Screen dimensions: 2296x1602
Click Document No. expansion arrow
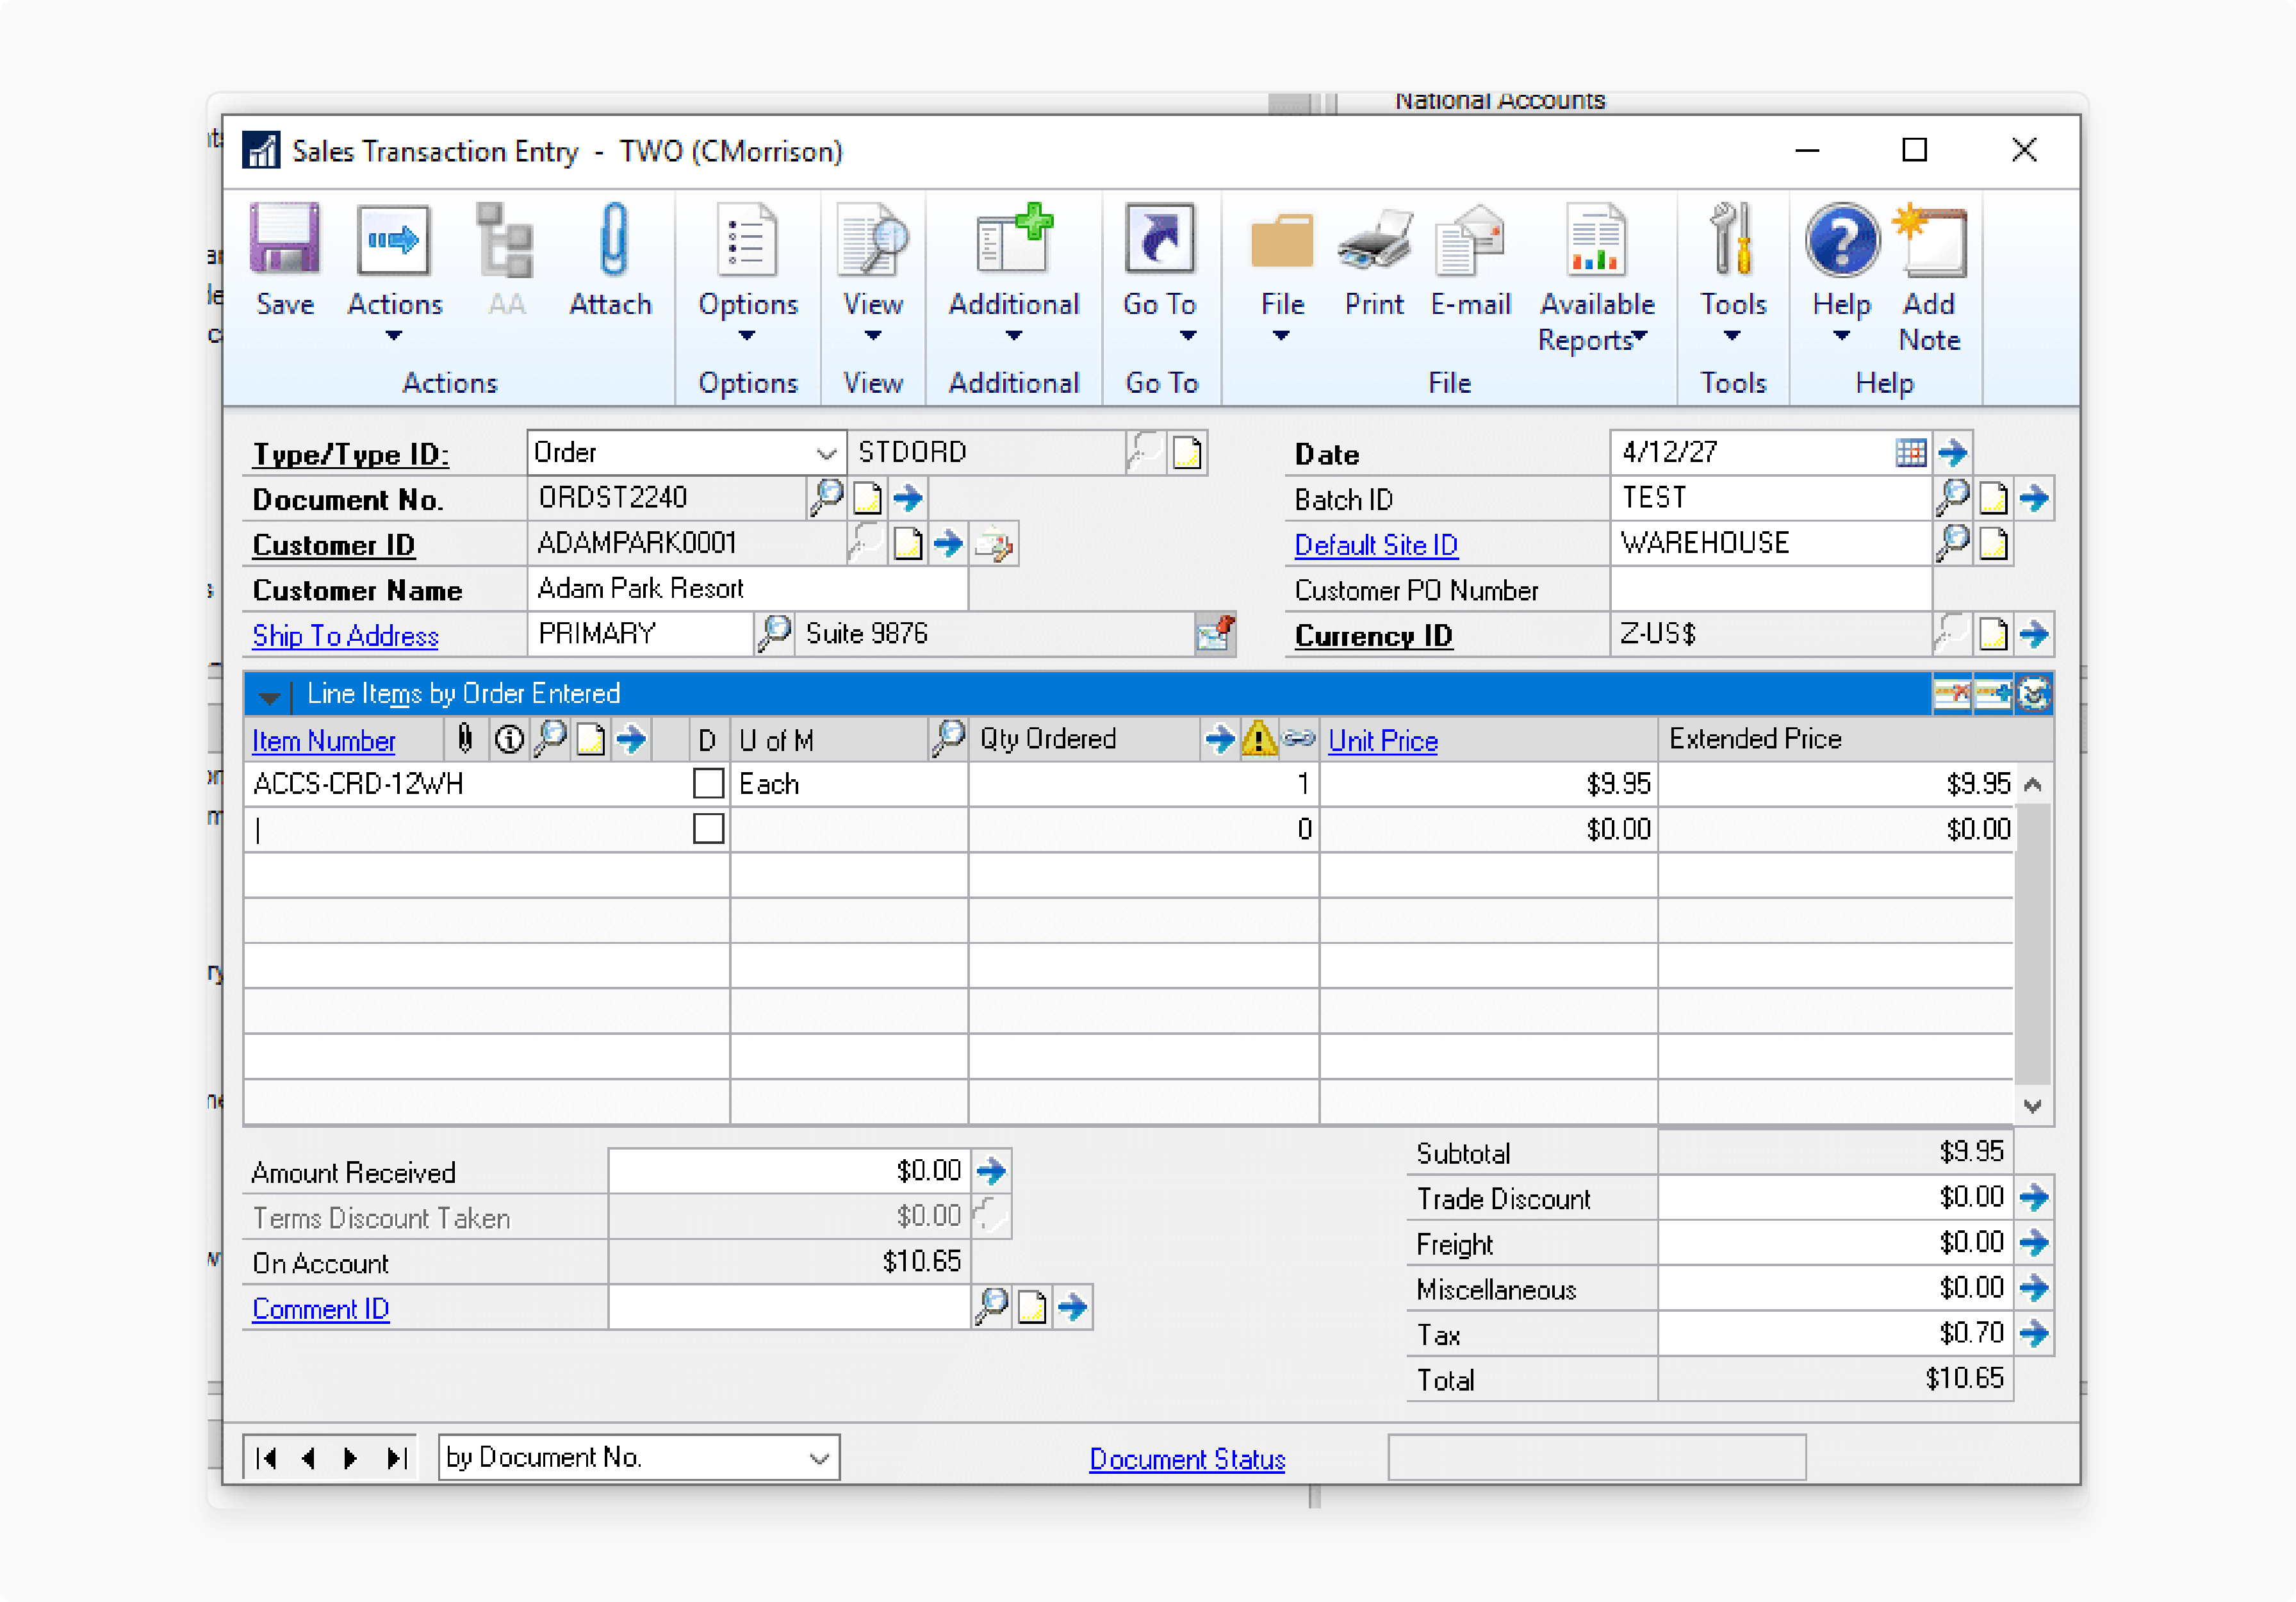(907, 497)
